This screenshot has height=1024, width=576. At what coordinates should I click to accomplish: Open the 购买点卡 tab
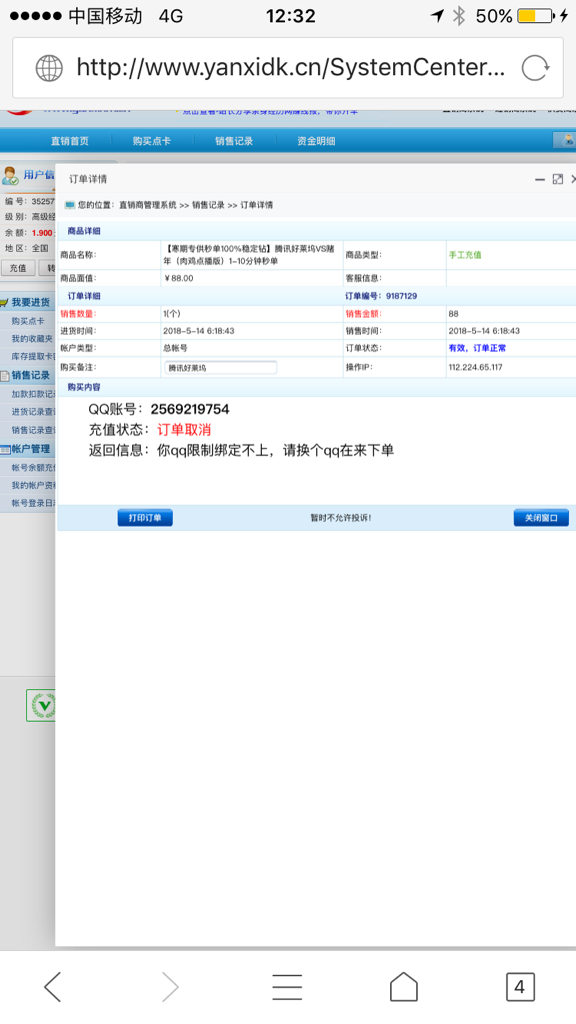(x=152, y=140)
